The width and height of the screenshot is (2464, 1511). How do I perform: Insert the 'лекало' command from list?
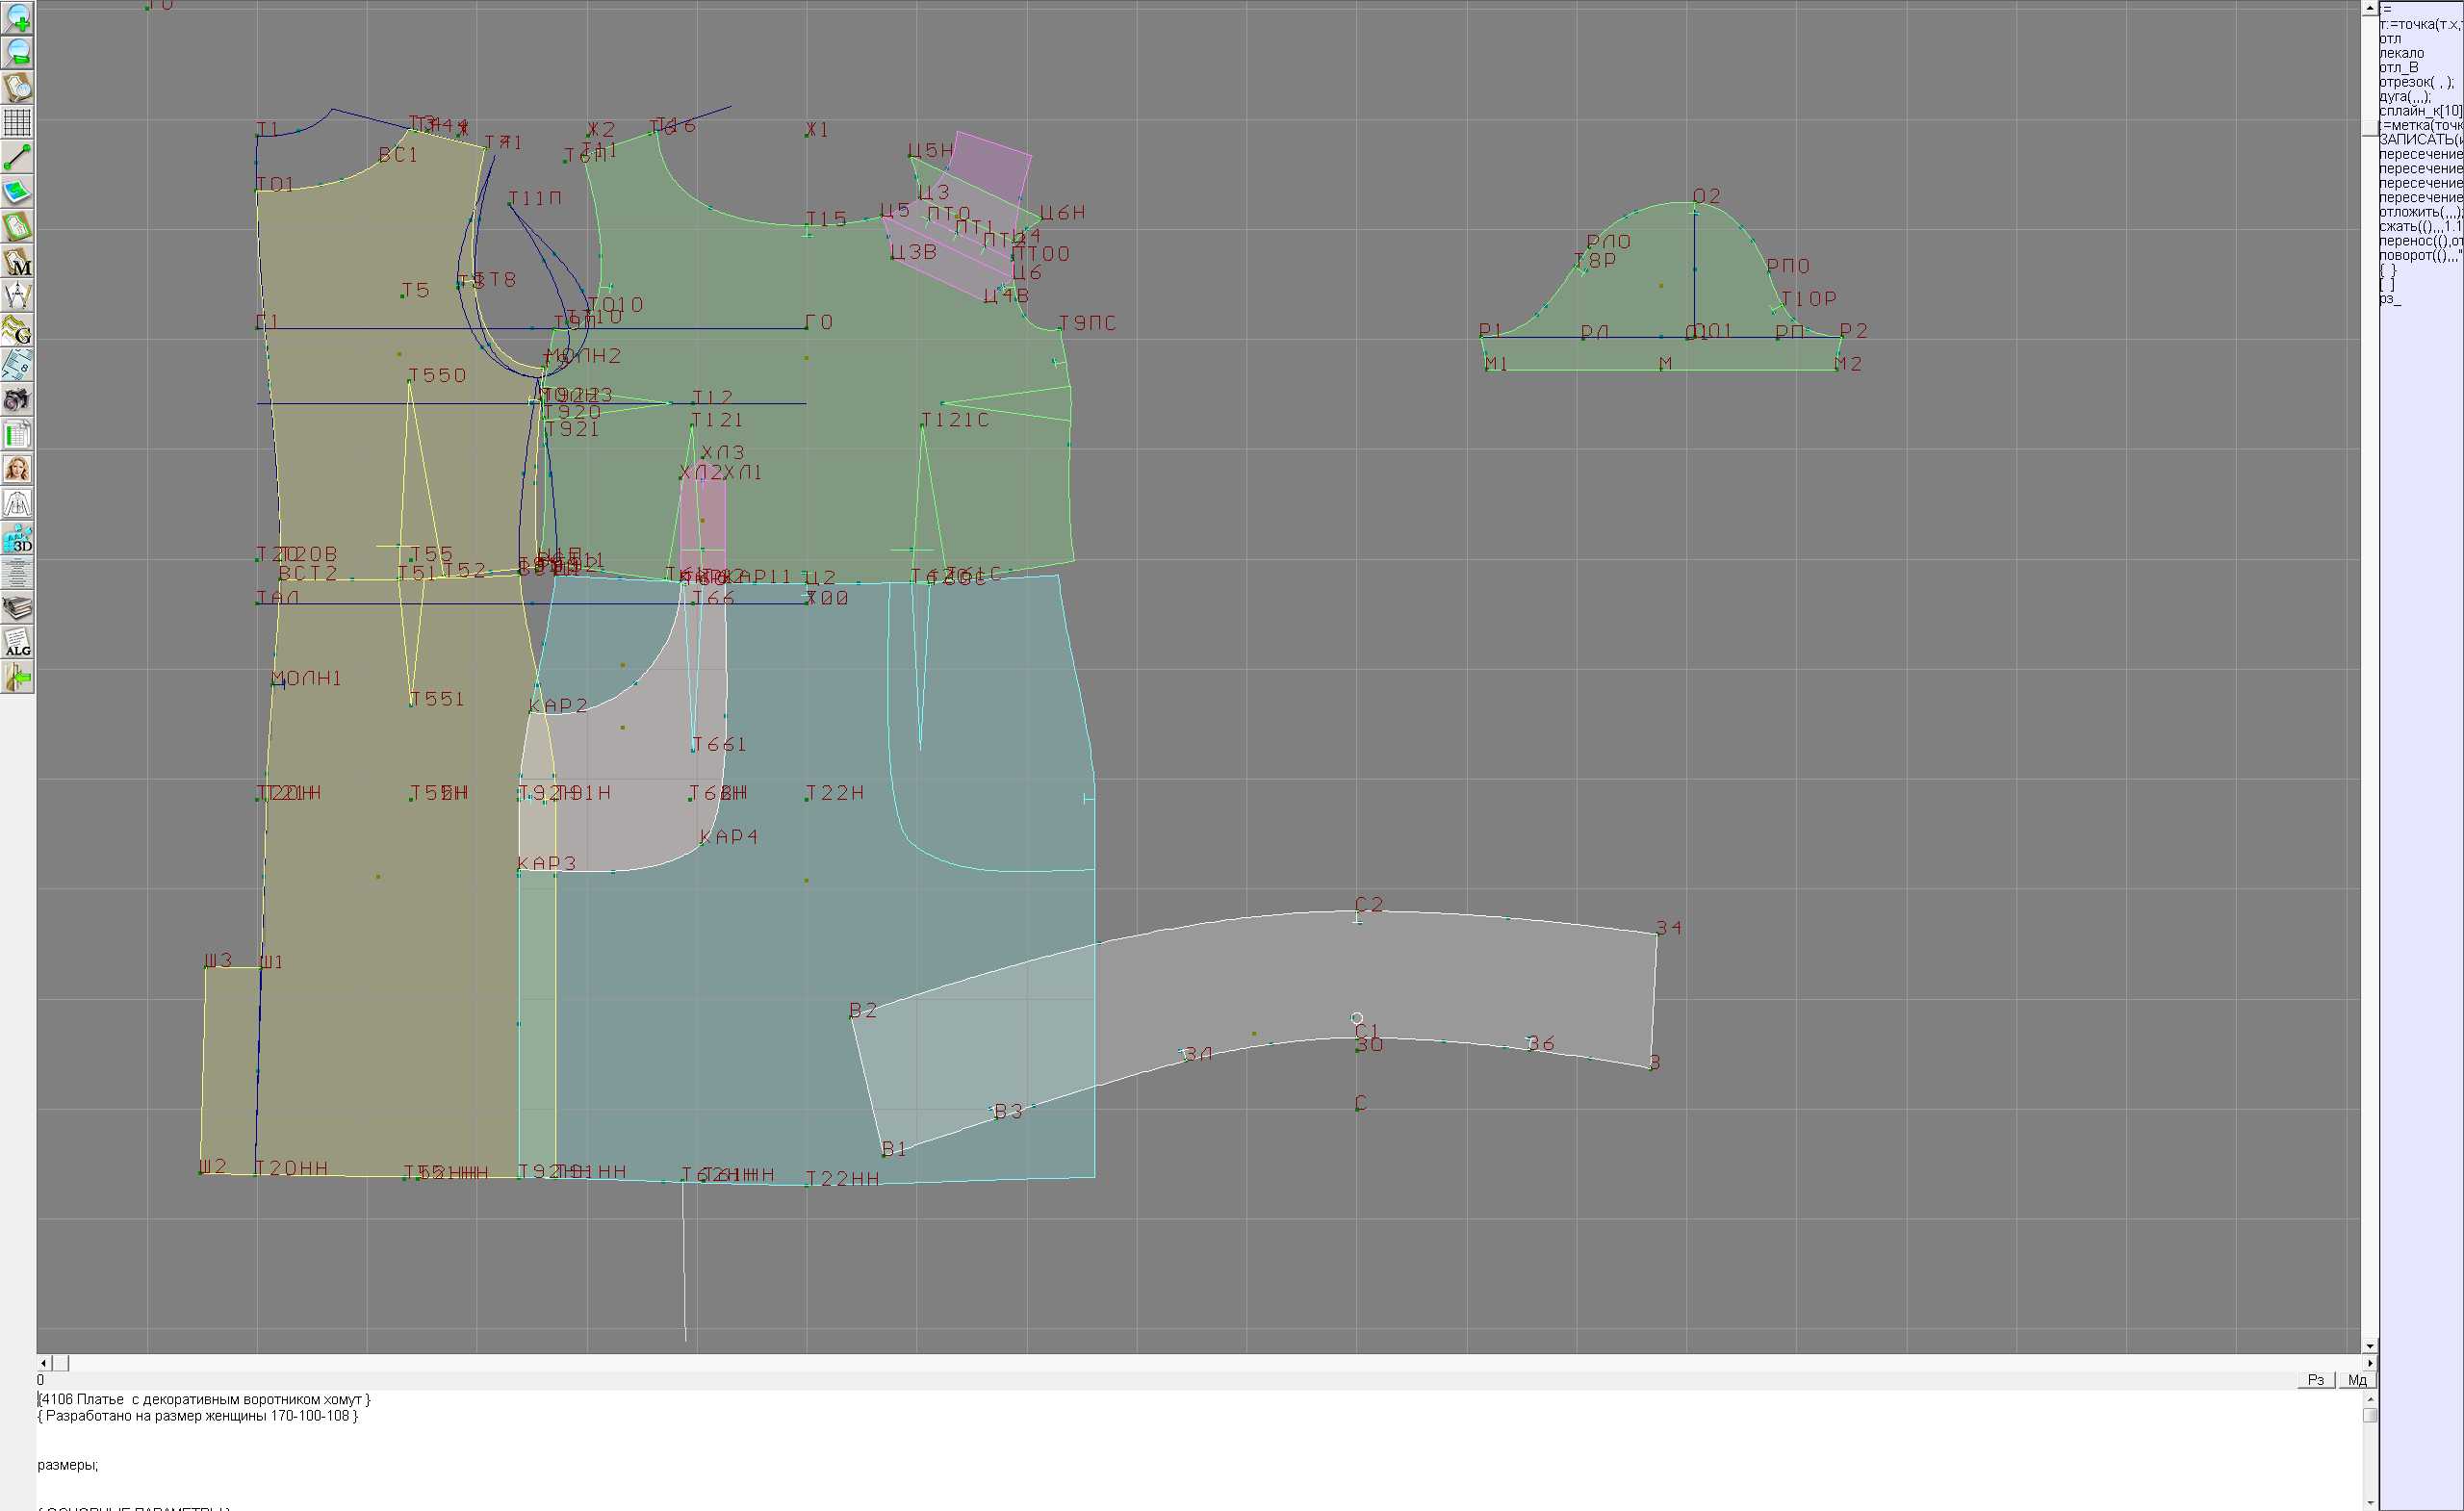tap(2401, 53)
